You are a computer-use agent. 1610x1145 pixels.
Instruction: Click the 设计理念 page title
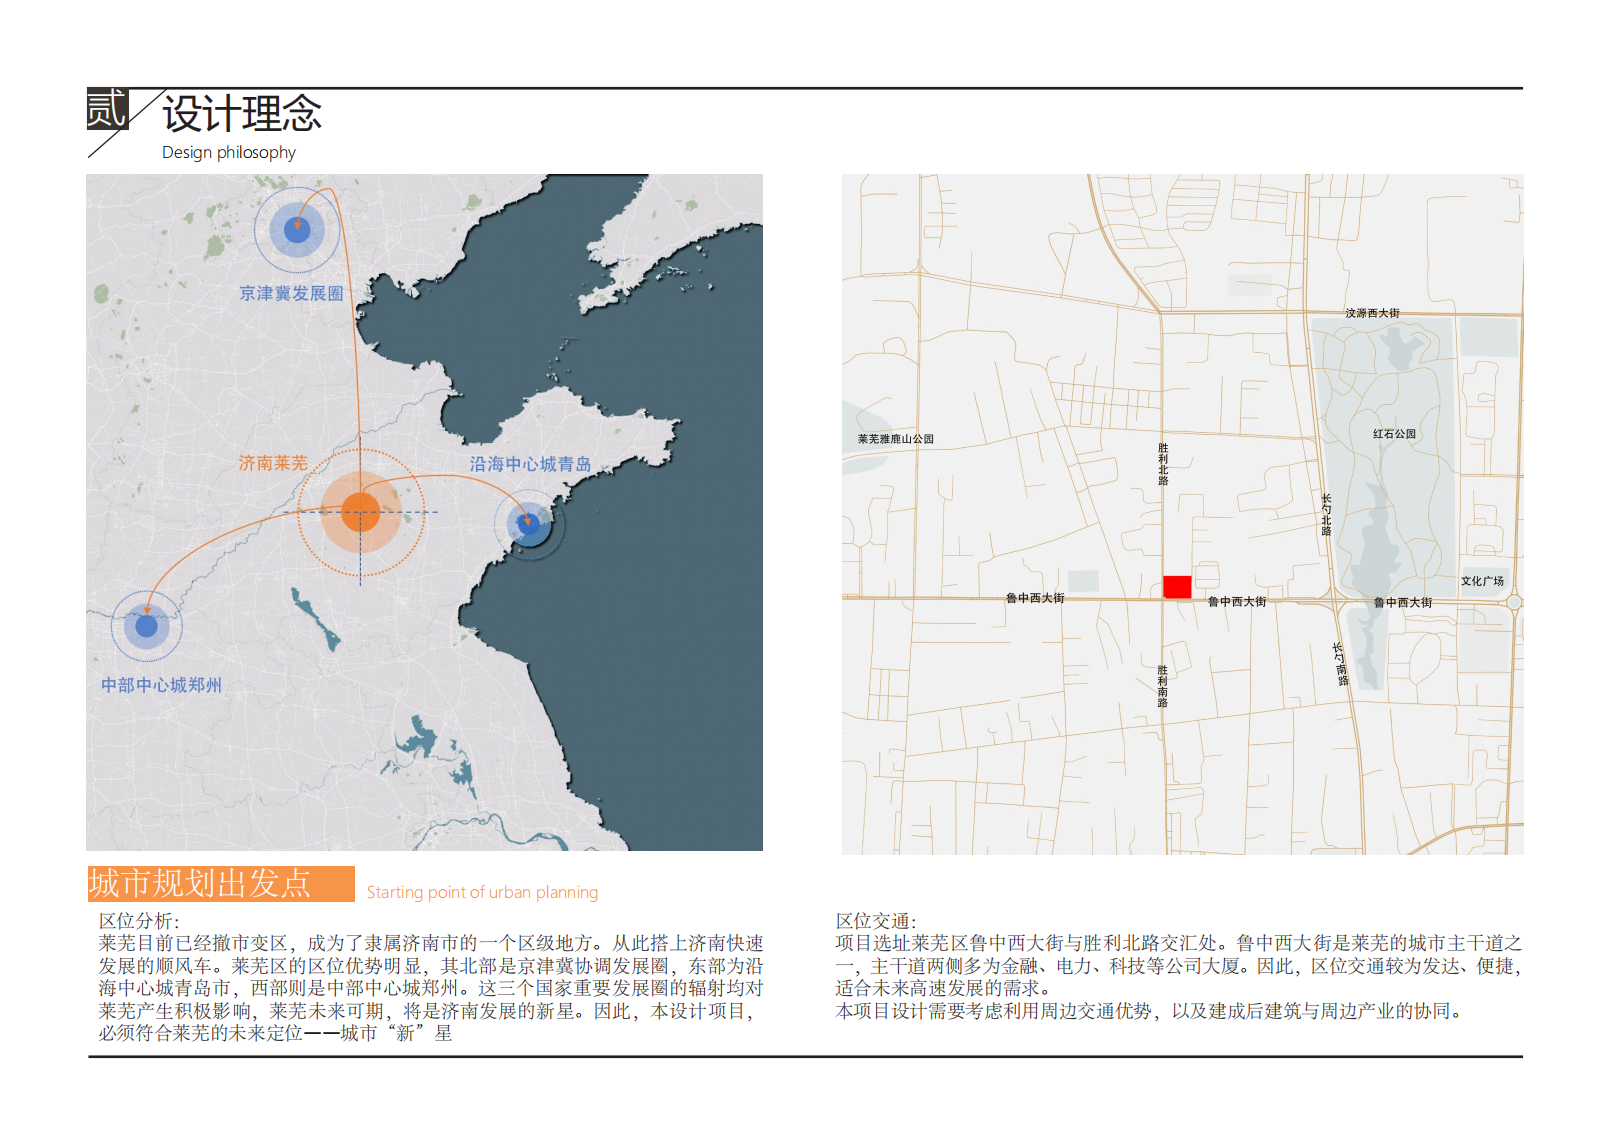242,114
